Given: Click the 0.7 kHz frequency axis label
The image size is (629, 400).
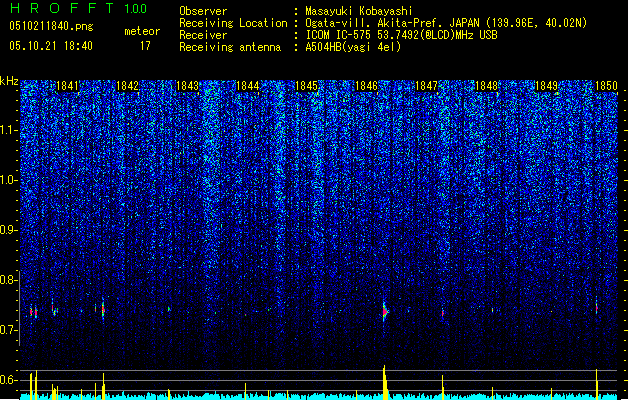Looking at the screenshot, I should [8, 330].
